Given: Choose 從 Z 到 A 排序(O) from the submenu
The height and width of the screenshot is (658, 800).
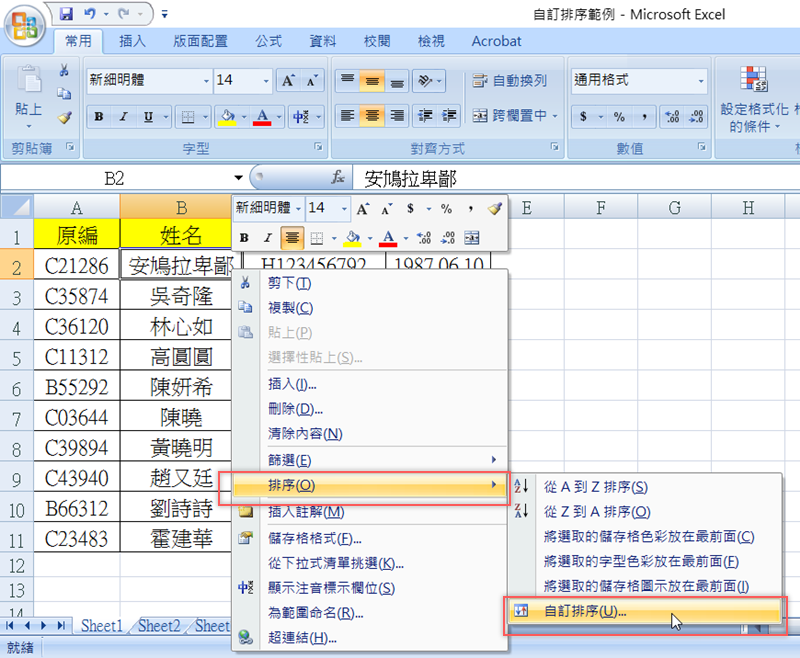Looking at the screenshot, I should 647,512.
